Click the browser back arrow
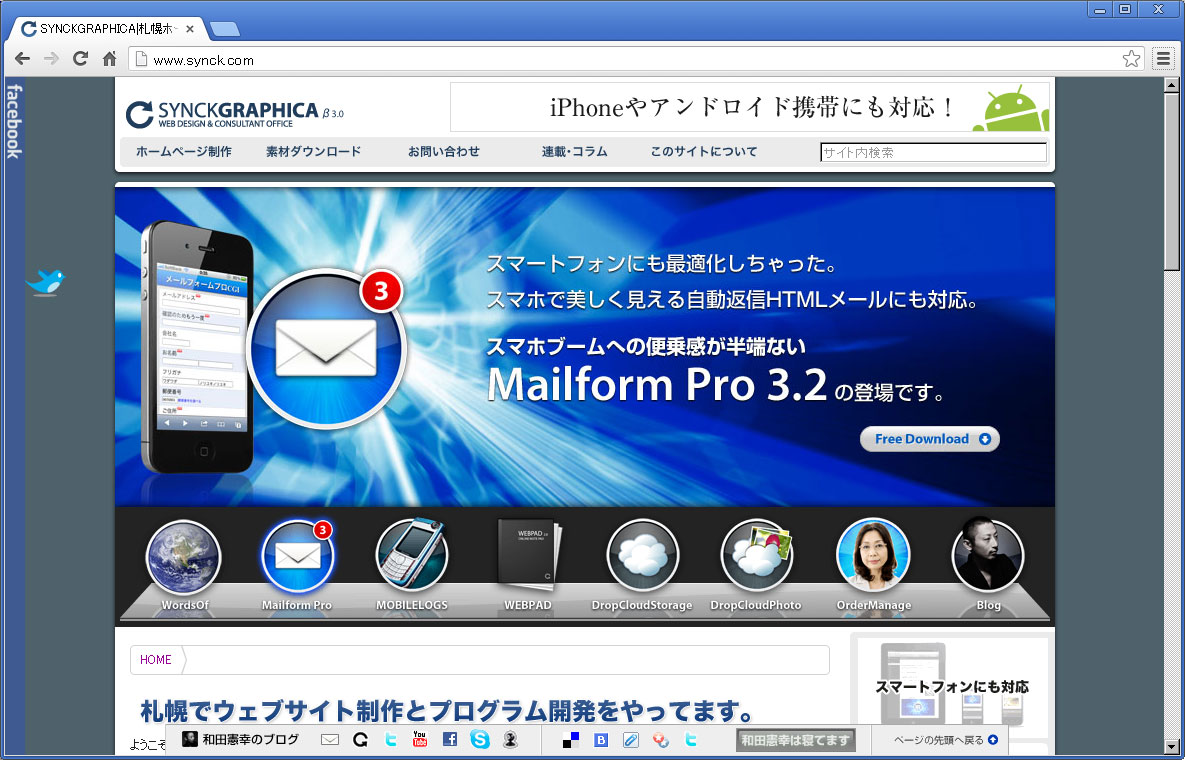Image resolution: width=1185 pixels, height=760 pixels. tap(23, 59)
